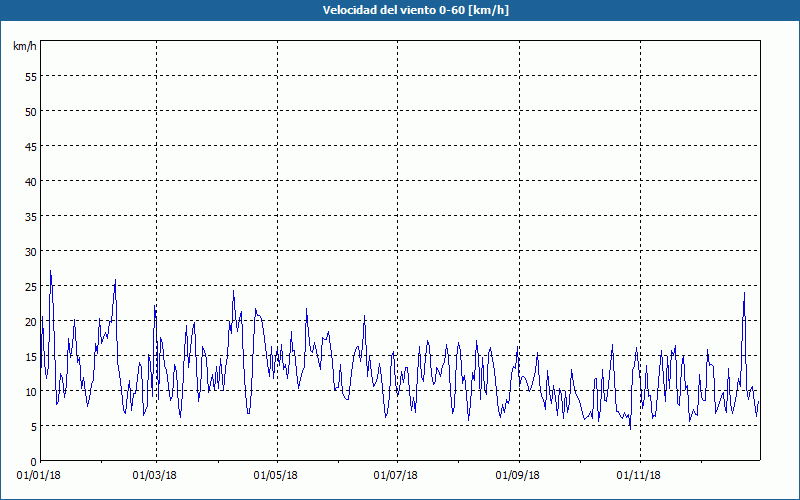The height and width of the screenshot is (500, 800).
Task: Click the 15 value on y-axis
Action: tap(31, 357)
